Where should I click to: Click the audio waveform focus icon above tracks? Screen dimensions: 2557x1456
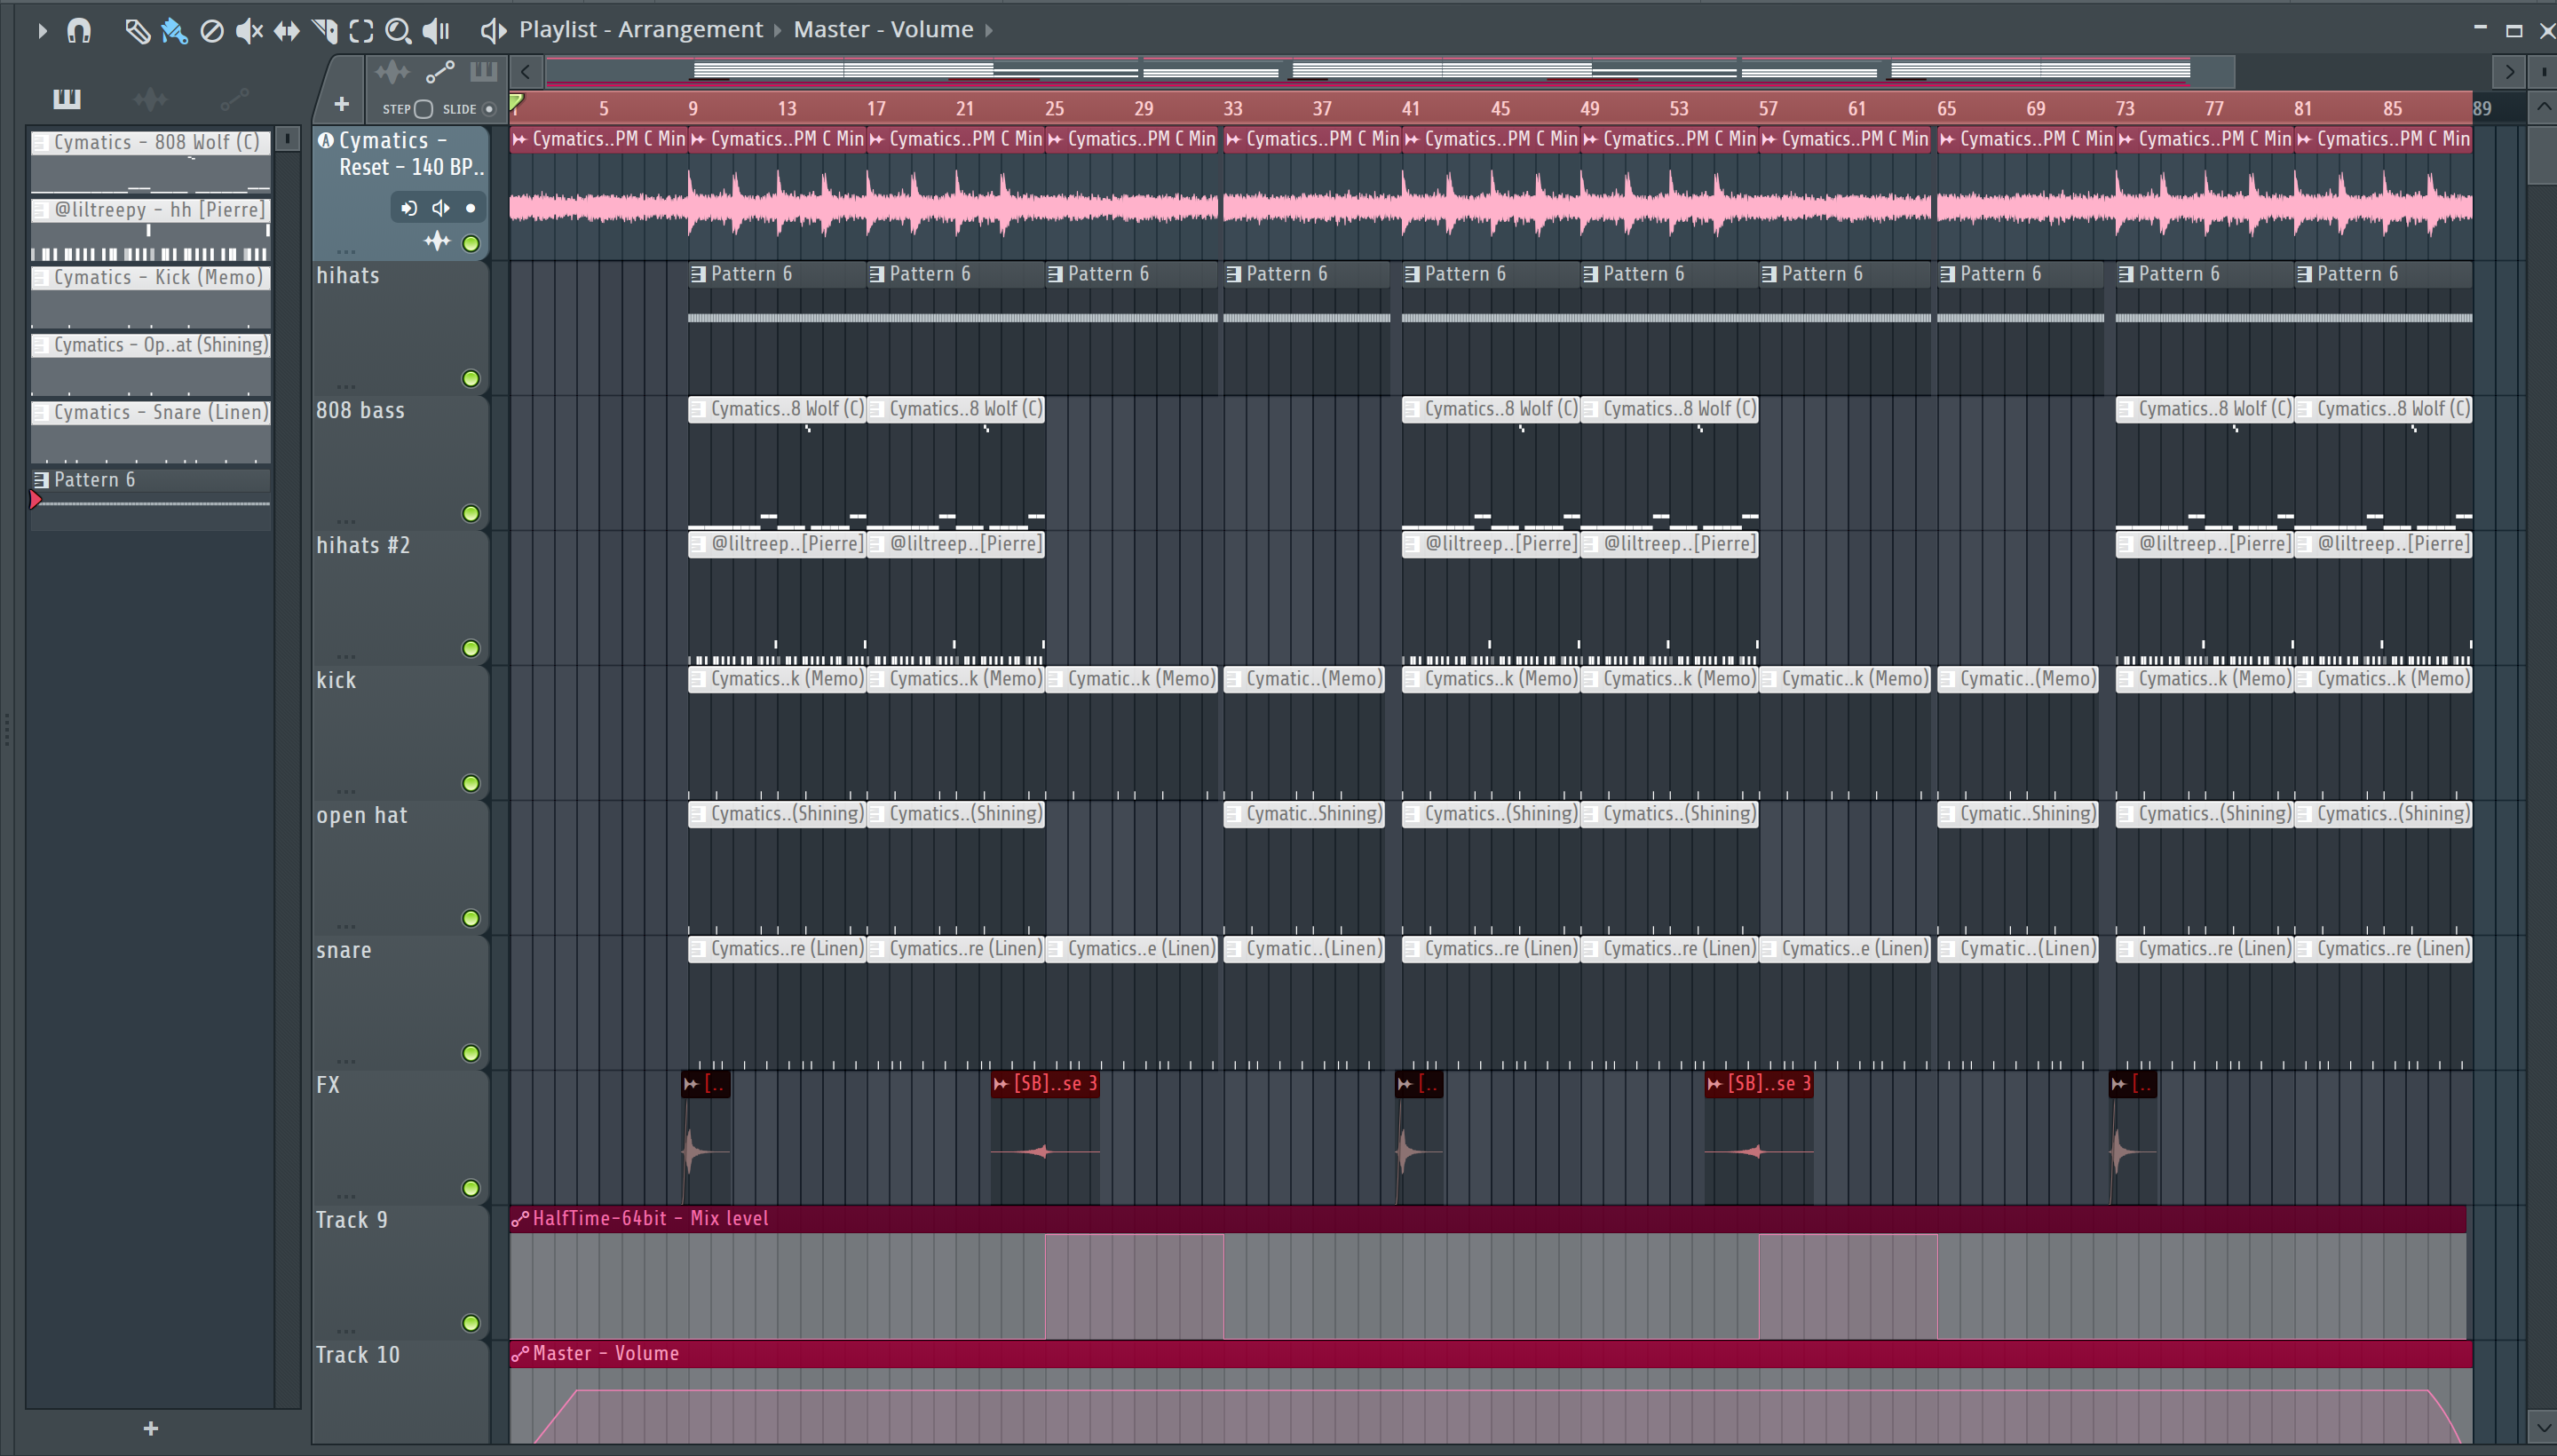[392, 72]
